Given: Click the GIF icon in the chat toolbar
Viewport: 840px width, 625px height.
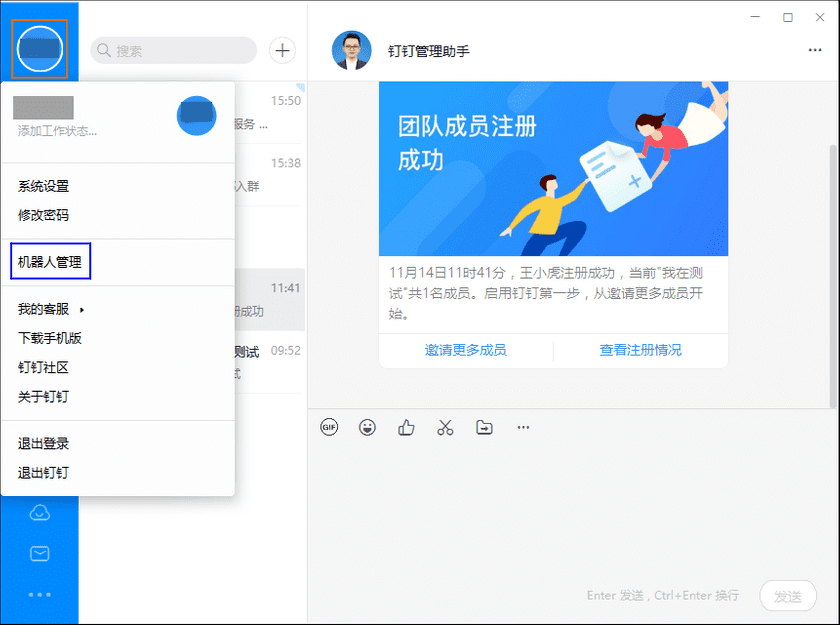Looking at the screenshot, I should click(x=329, y=427).
